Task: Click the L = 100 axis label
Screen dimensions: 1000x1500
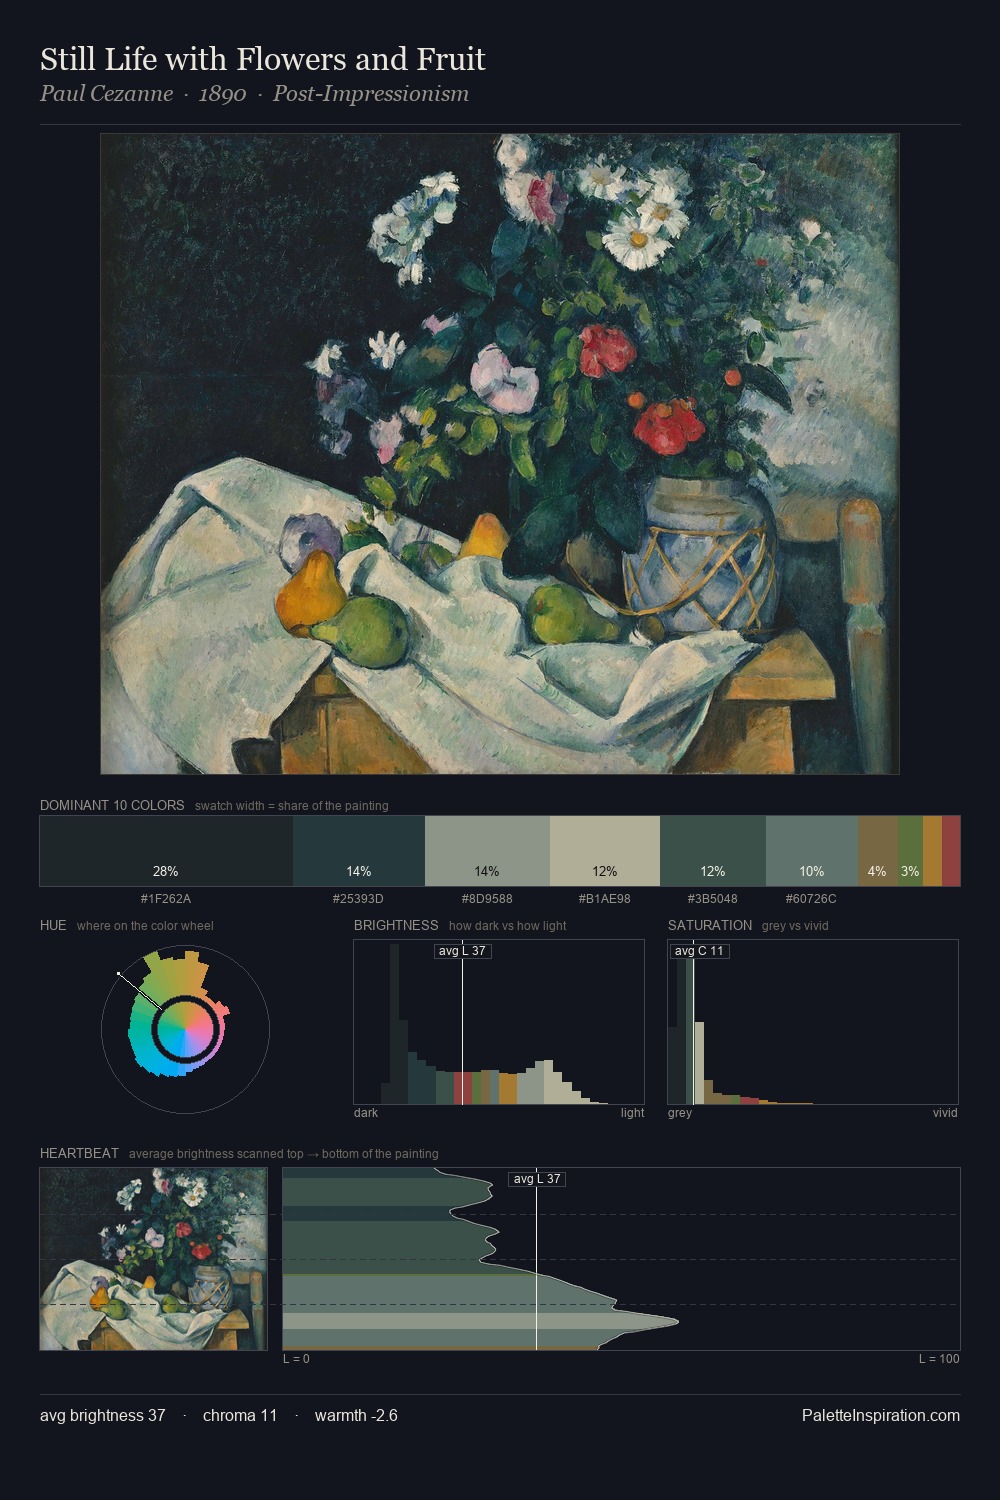Action: (939, 1359)
